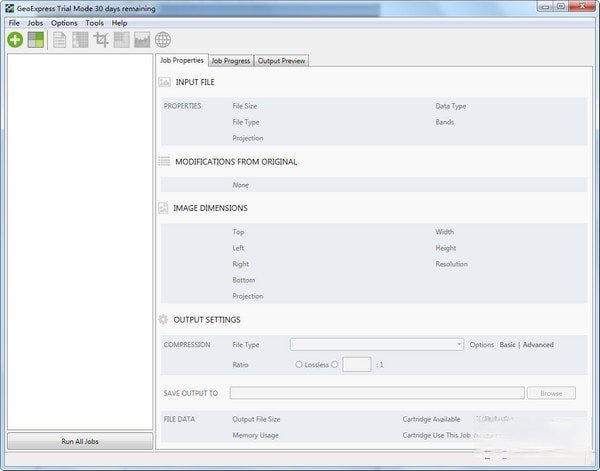Screen dimensions: 600x471
Task: Click the 'Bottom' label in Image Dimensions
Action: click(244, 280)
